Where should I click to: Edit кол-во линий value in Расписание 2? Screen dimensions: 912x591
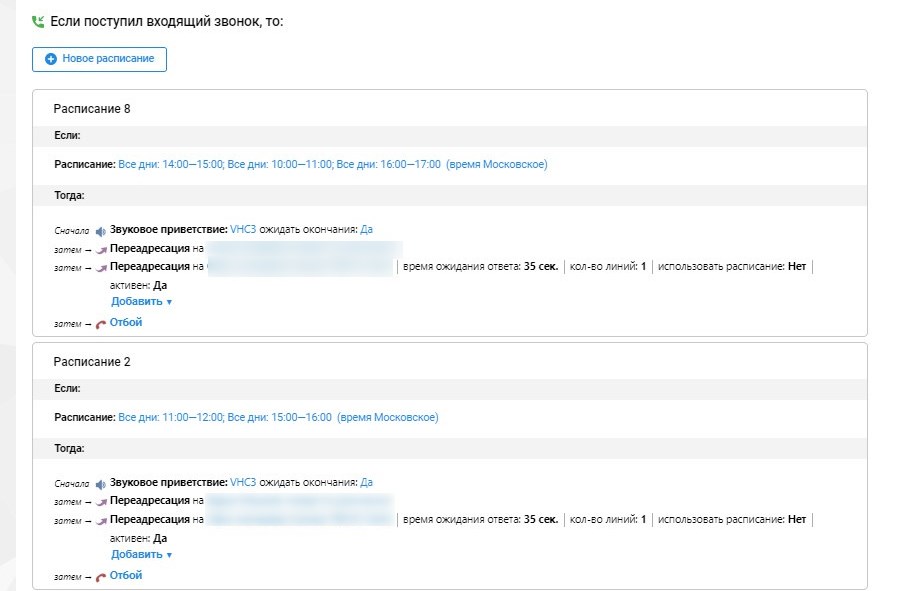(643, 520)
